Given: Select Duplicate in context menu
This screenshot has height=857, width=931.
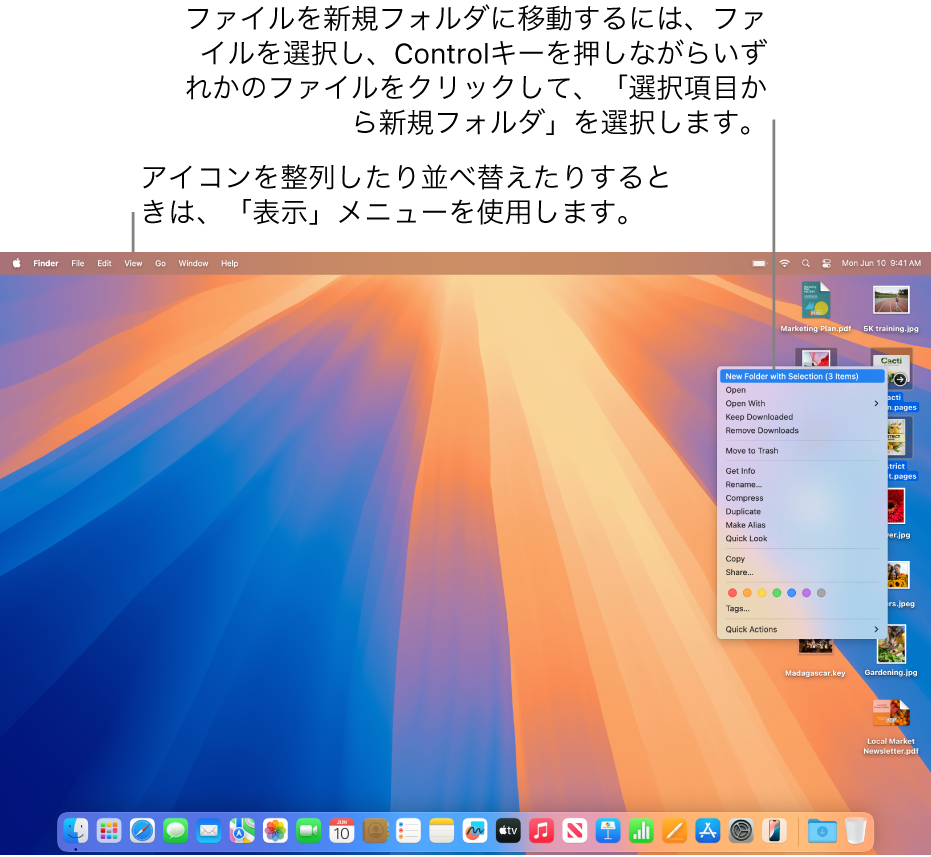Looking at the screenshot, I should pos(802,511).
